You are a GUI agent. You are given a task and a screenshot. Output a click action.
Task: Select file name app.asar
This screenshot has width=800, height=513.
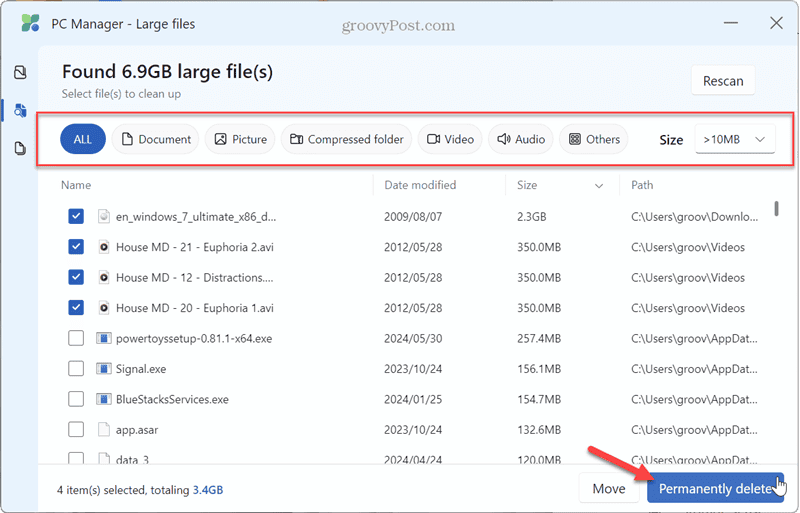(x=137, y=430)
